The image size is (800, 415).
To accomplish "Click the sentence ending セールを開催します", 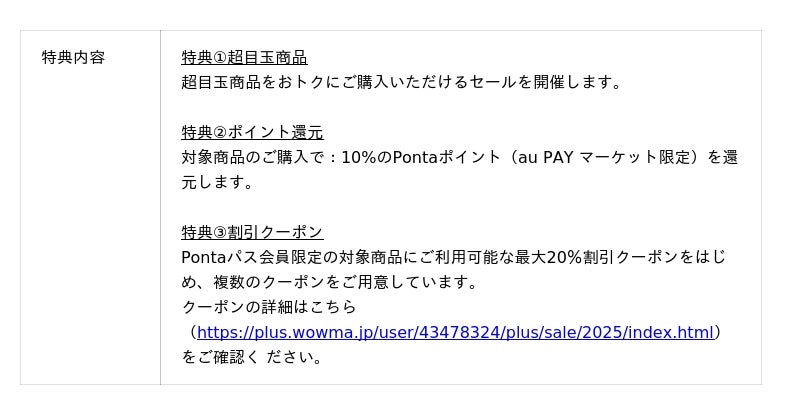I will click(401, 82).
